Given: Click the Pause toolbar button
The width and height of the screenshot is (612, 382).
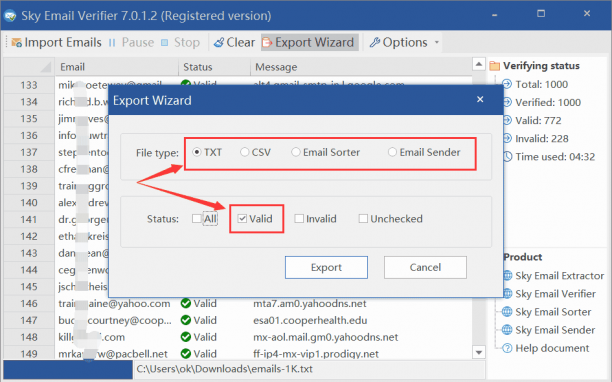Looking at the screenshot, I should click(x=131, y=42).
